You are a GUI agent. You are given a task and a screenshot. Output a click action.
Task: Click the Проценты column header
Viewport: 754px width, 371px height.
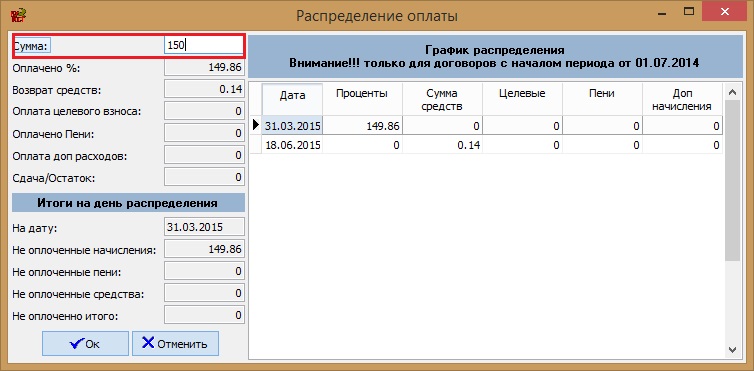pyautogui.click(x=362, y=99)
